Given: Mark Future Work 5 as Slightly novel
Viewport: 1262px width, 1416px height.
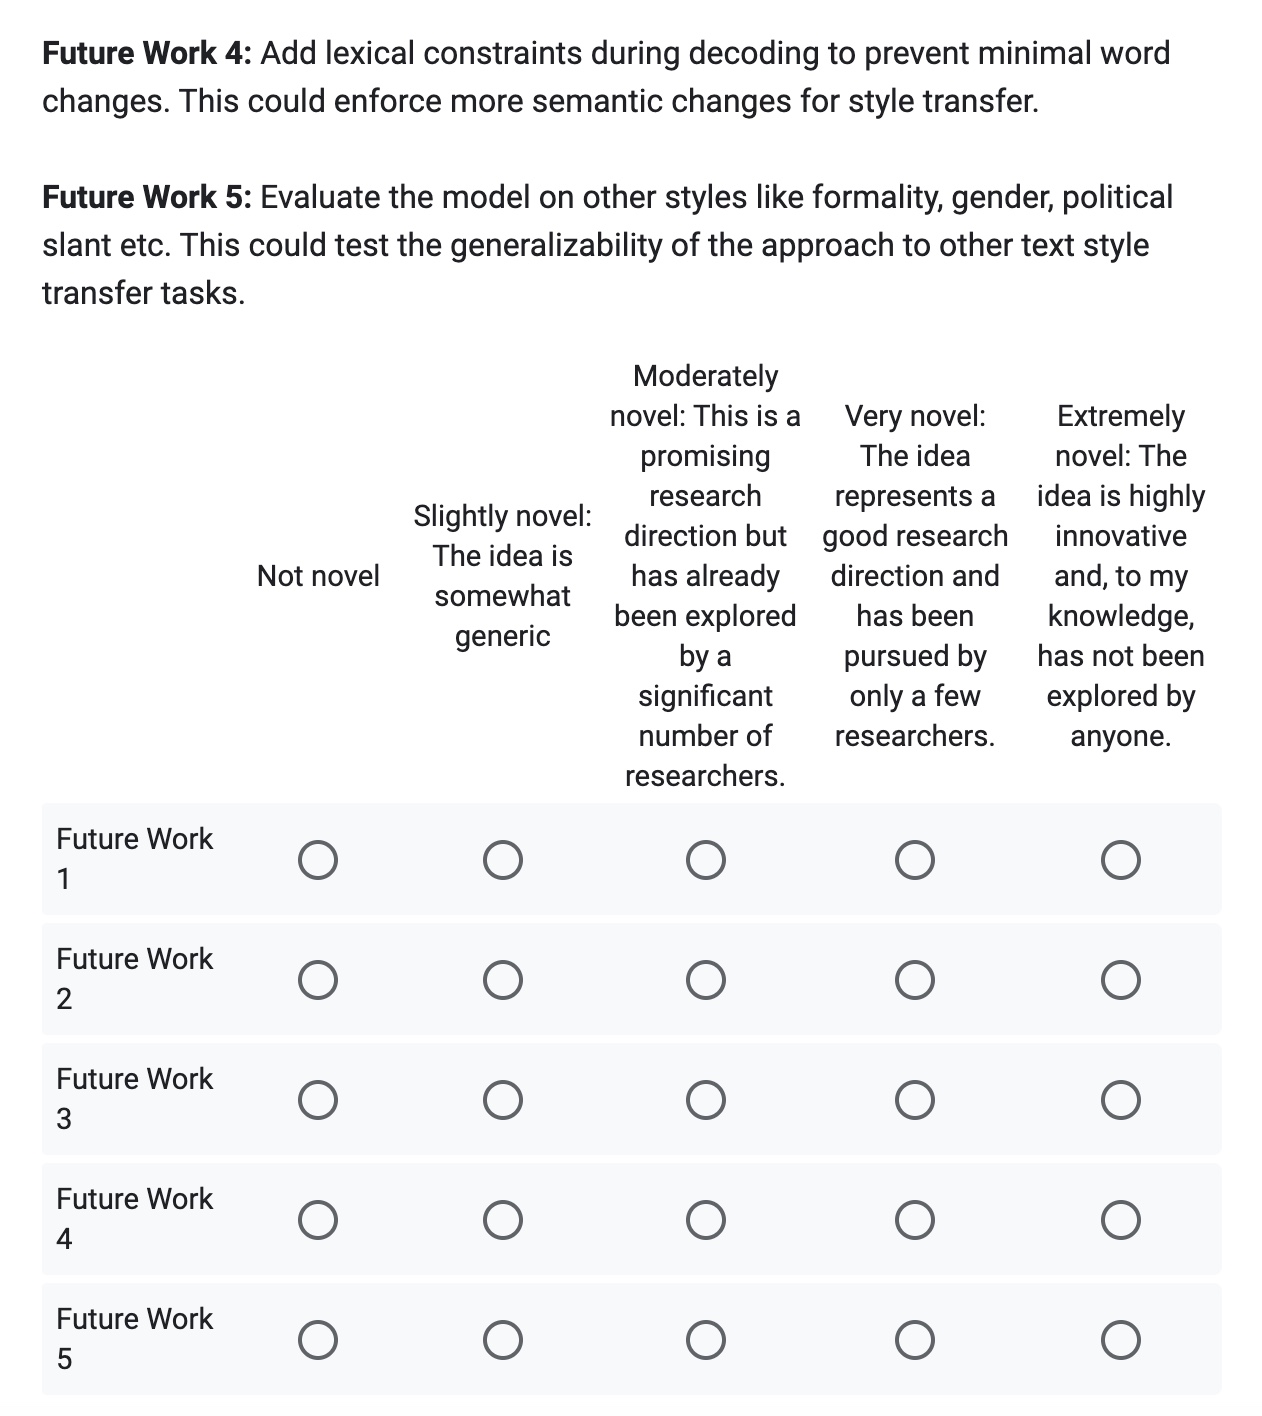Looking at the screenshot, I should coord(502,1340).
